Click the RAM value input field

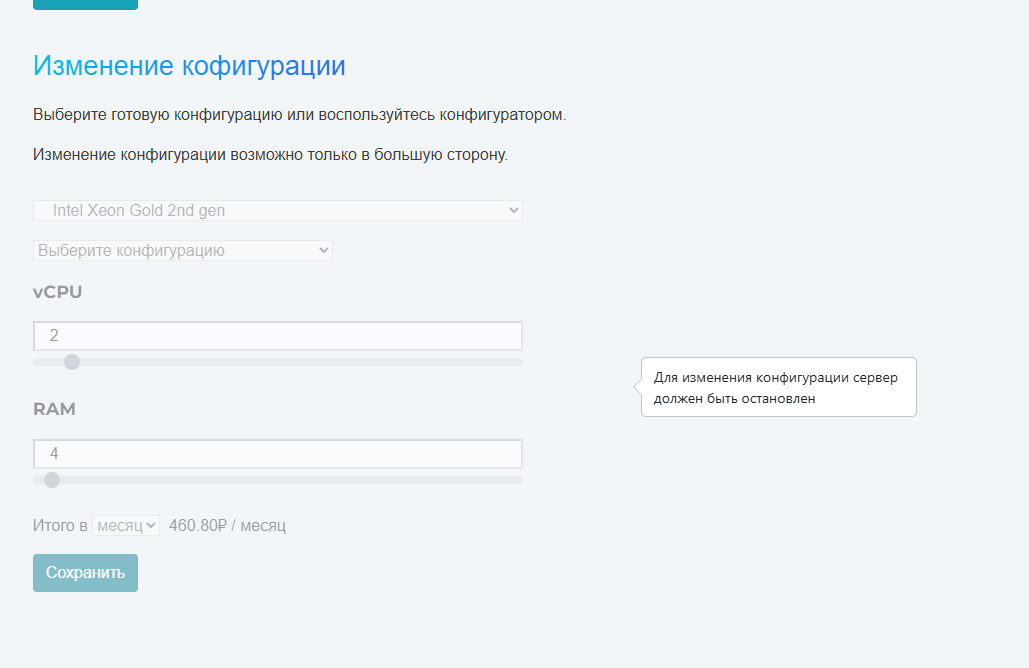(278, 454)
